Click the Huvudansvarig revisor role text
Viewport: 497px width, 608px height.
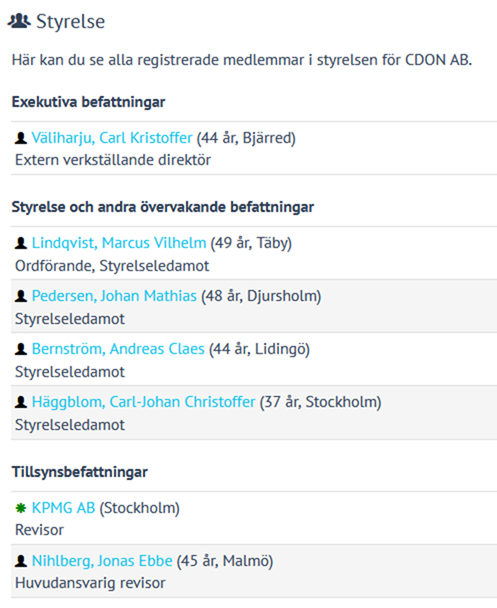[90, 583]
